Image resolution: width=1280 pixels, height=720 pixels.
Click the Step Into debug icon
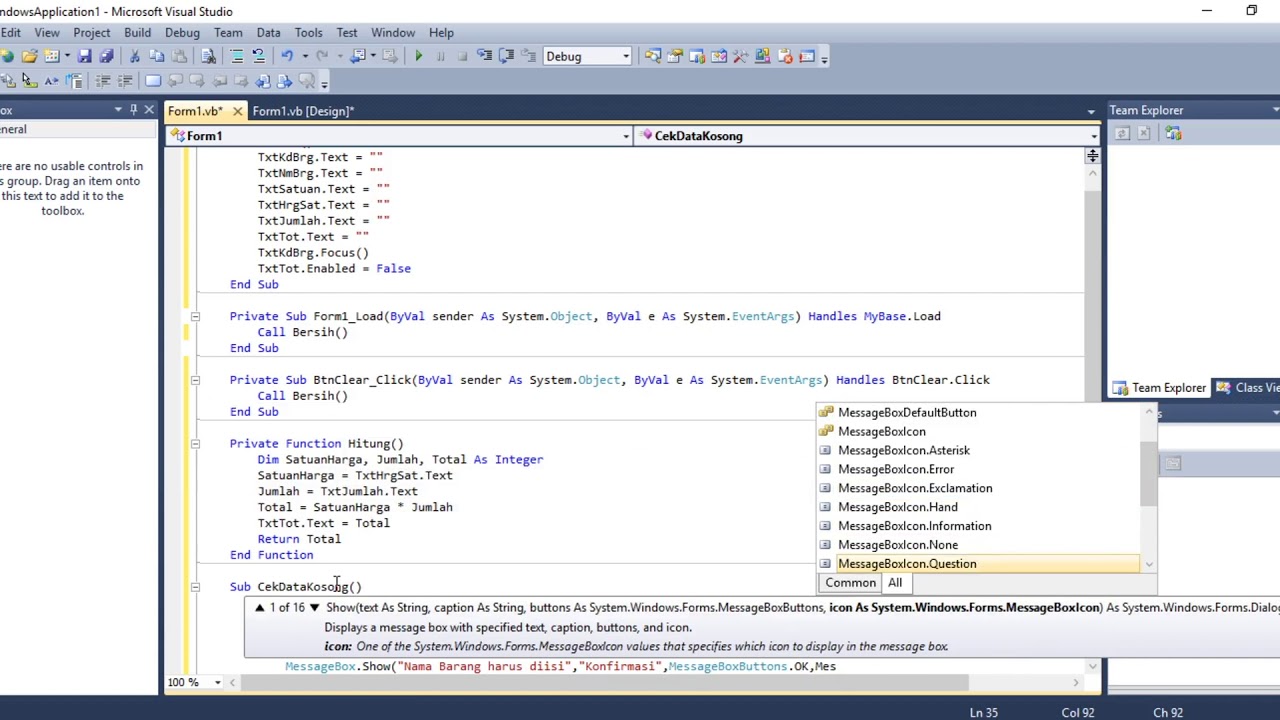(484, 57)
